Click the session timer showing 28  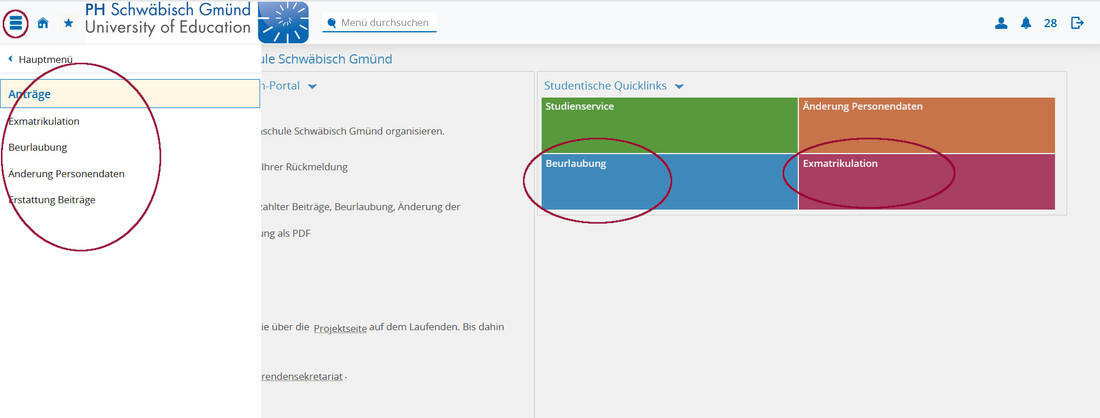[x=1050, y=23]
